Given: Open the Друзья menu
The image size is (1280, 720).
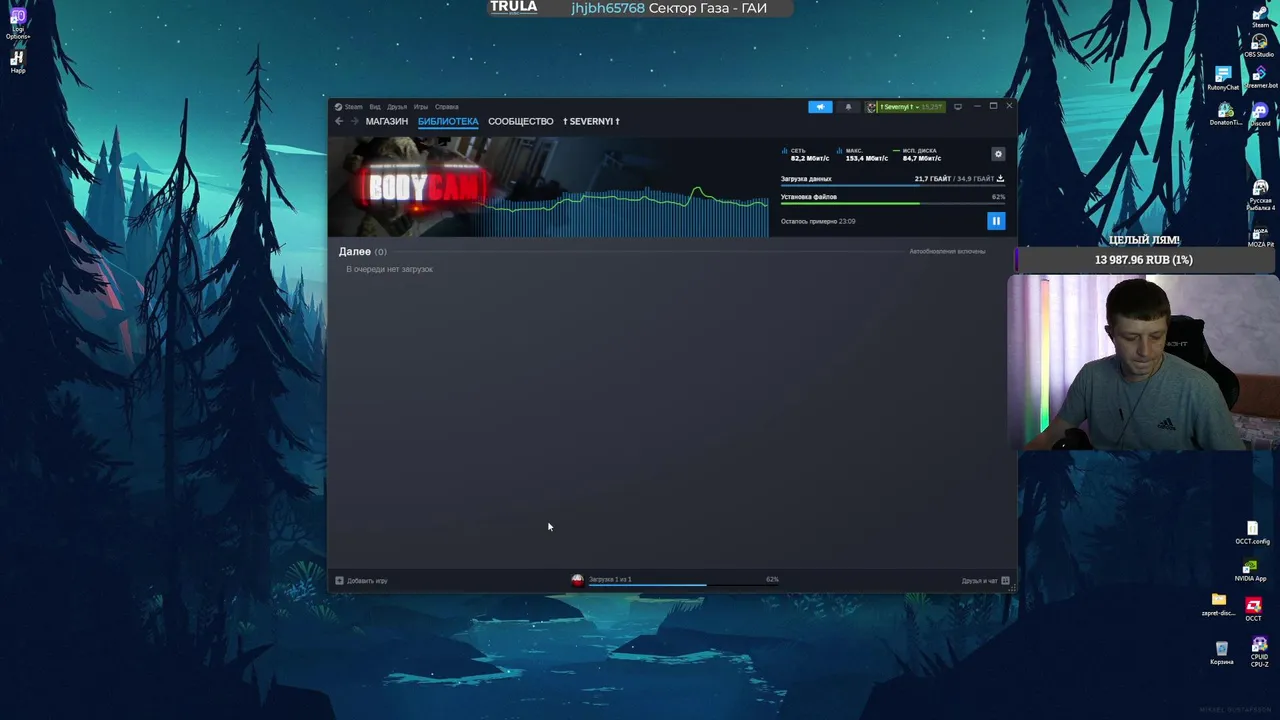Looking at the screenshot, I should pyautogui.click(x=397, y=107).
